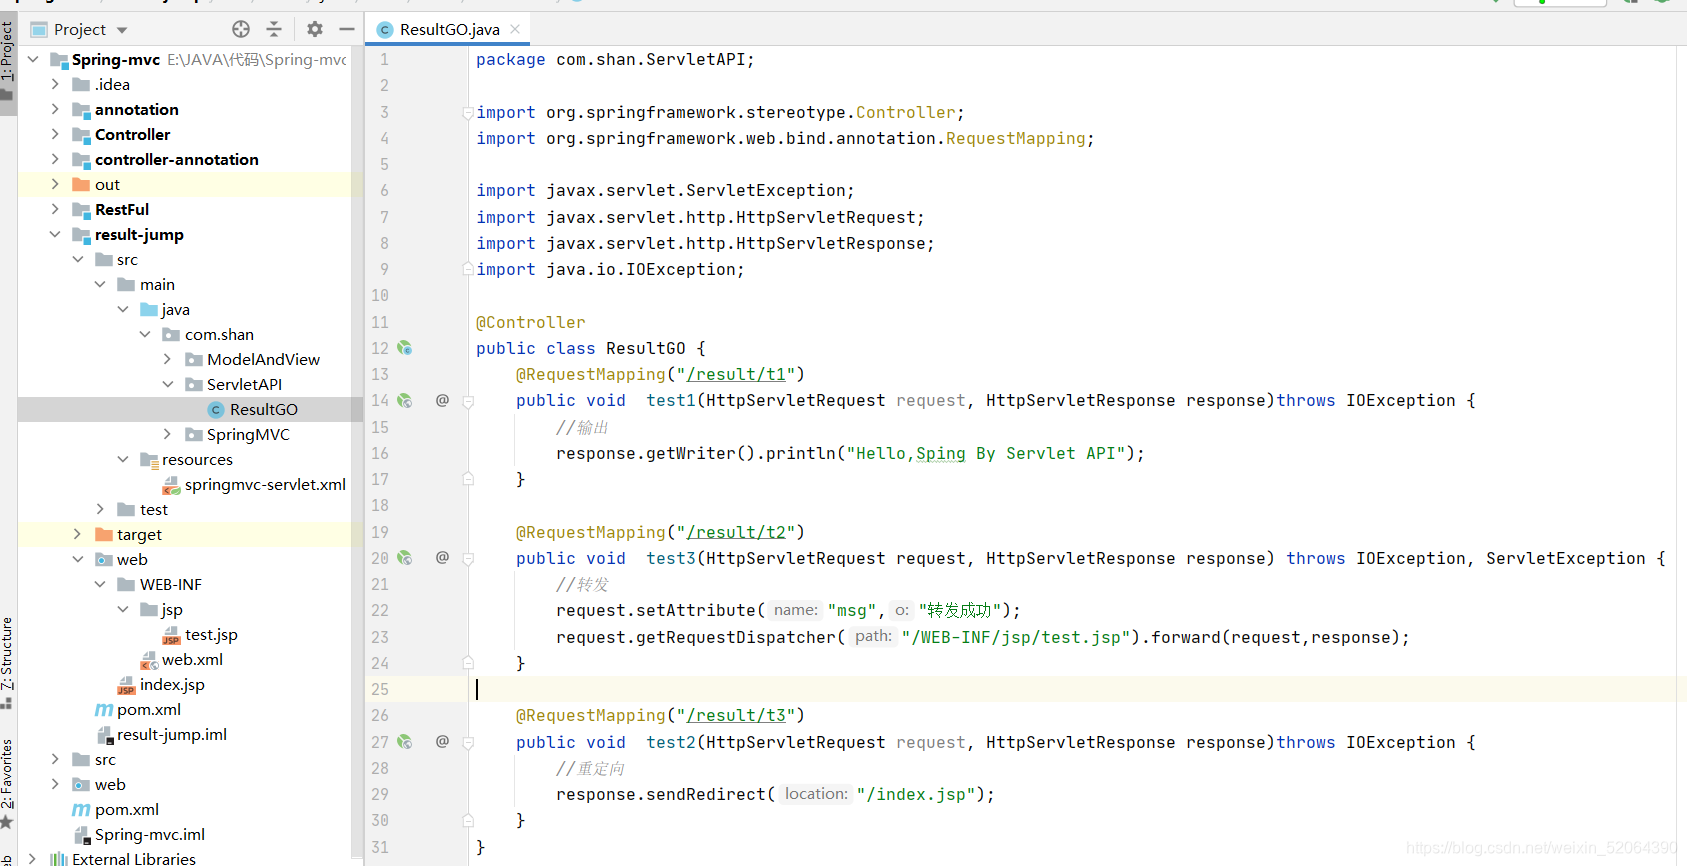Collapse test2 method fold marker at line 27
The width and height of the screenshot is (1687, 866).
click(468, 743)
